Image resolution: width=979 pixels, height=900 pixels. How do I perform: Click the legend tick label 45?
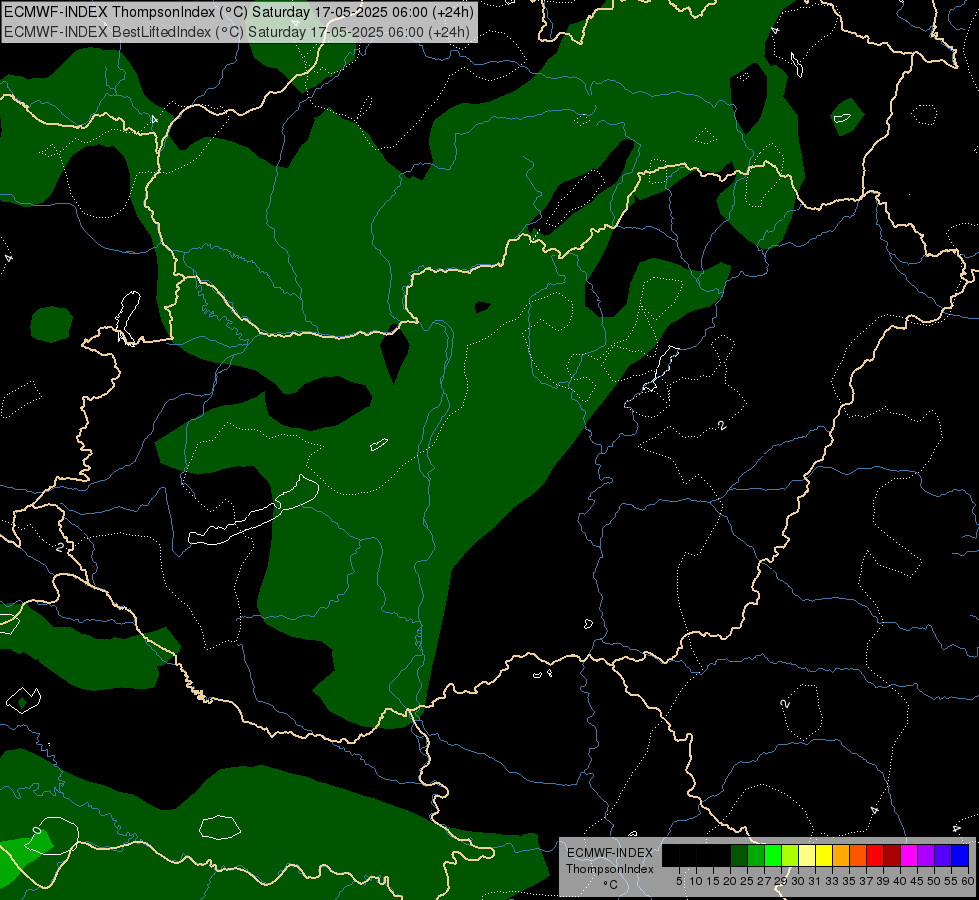(x=917, y=881)
